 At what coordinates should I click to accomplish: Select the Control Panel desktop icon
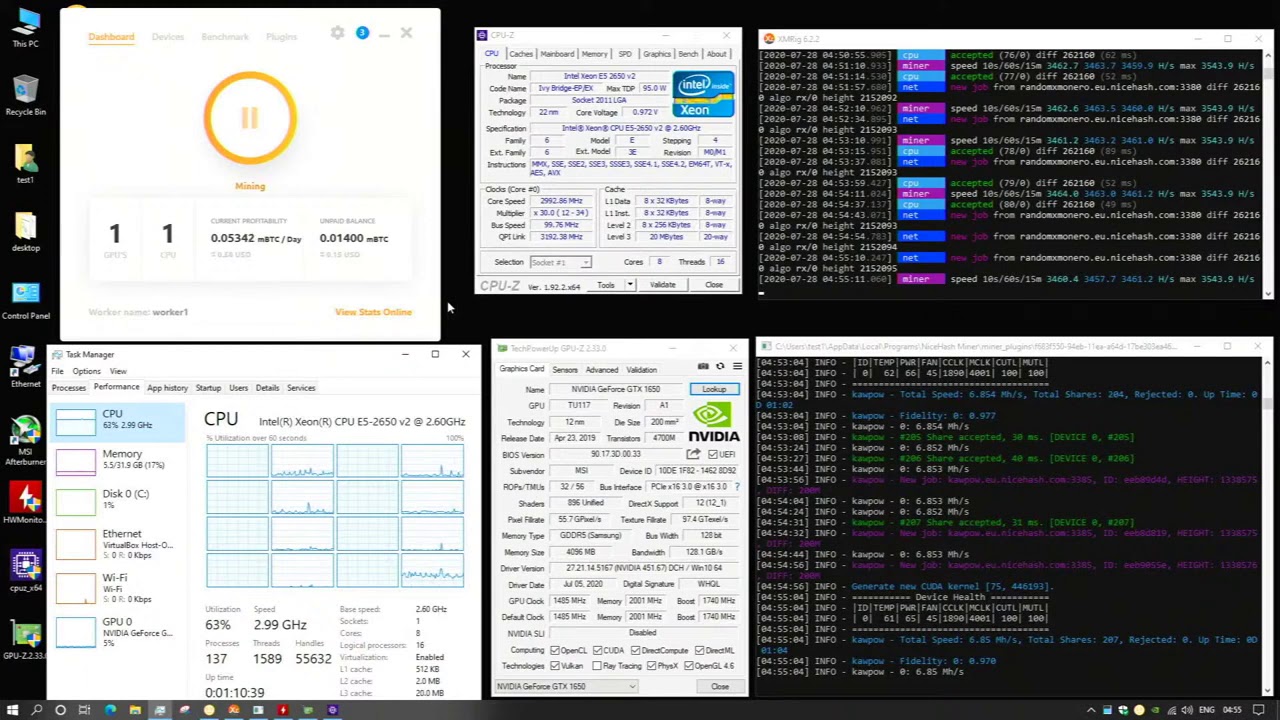tap(26, 300)
